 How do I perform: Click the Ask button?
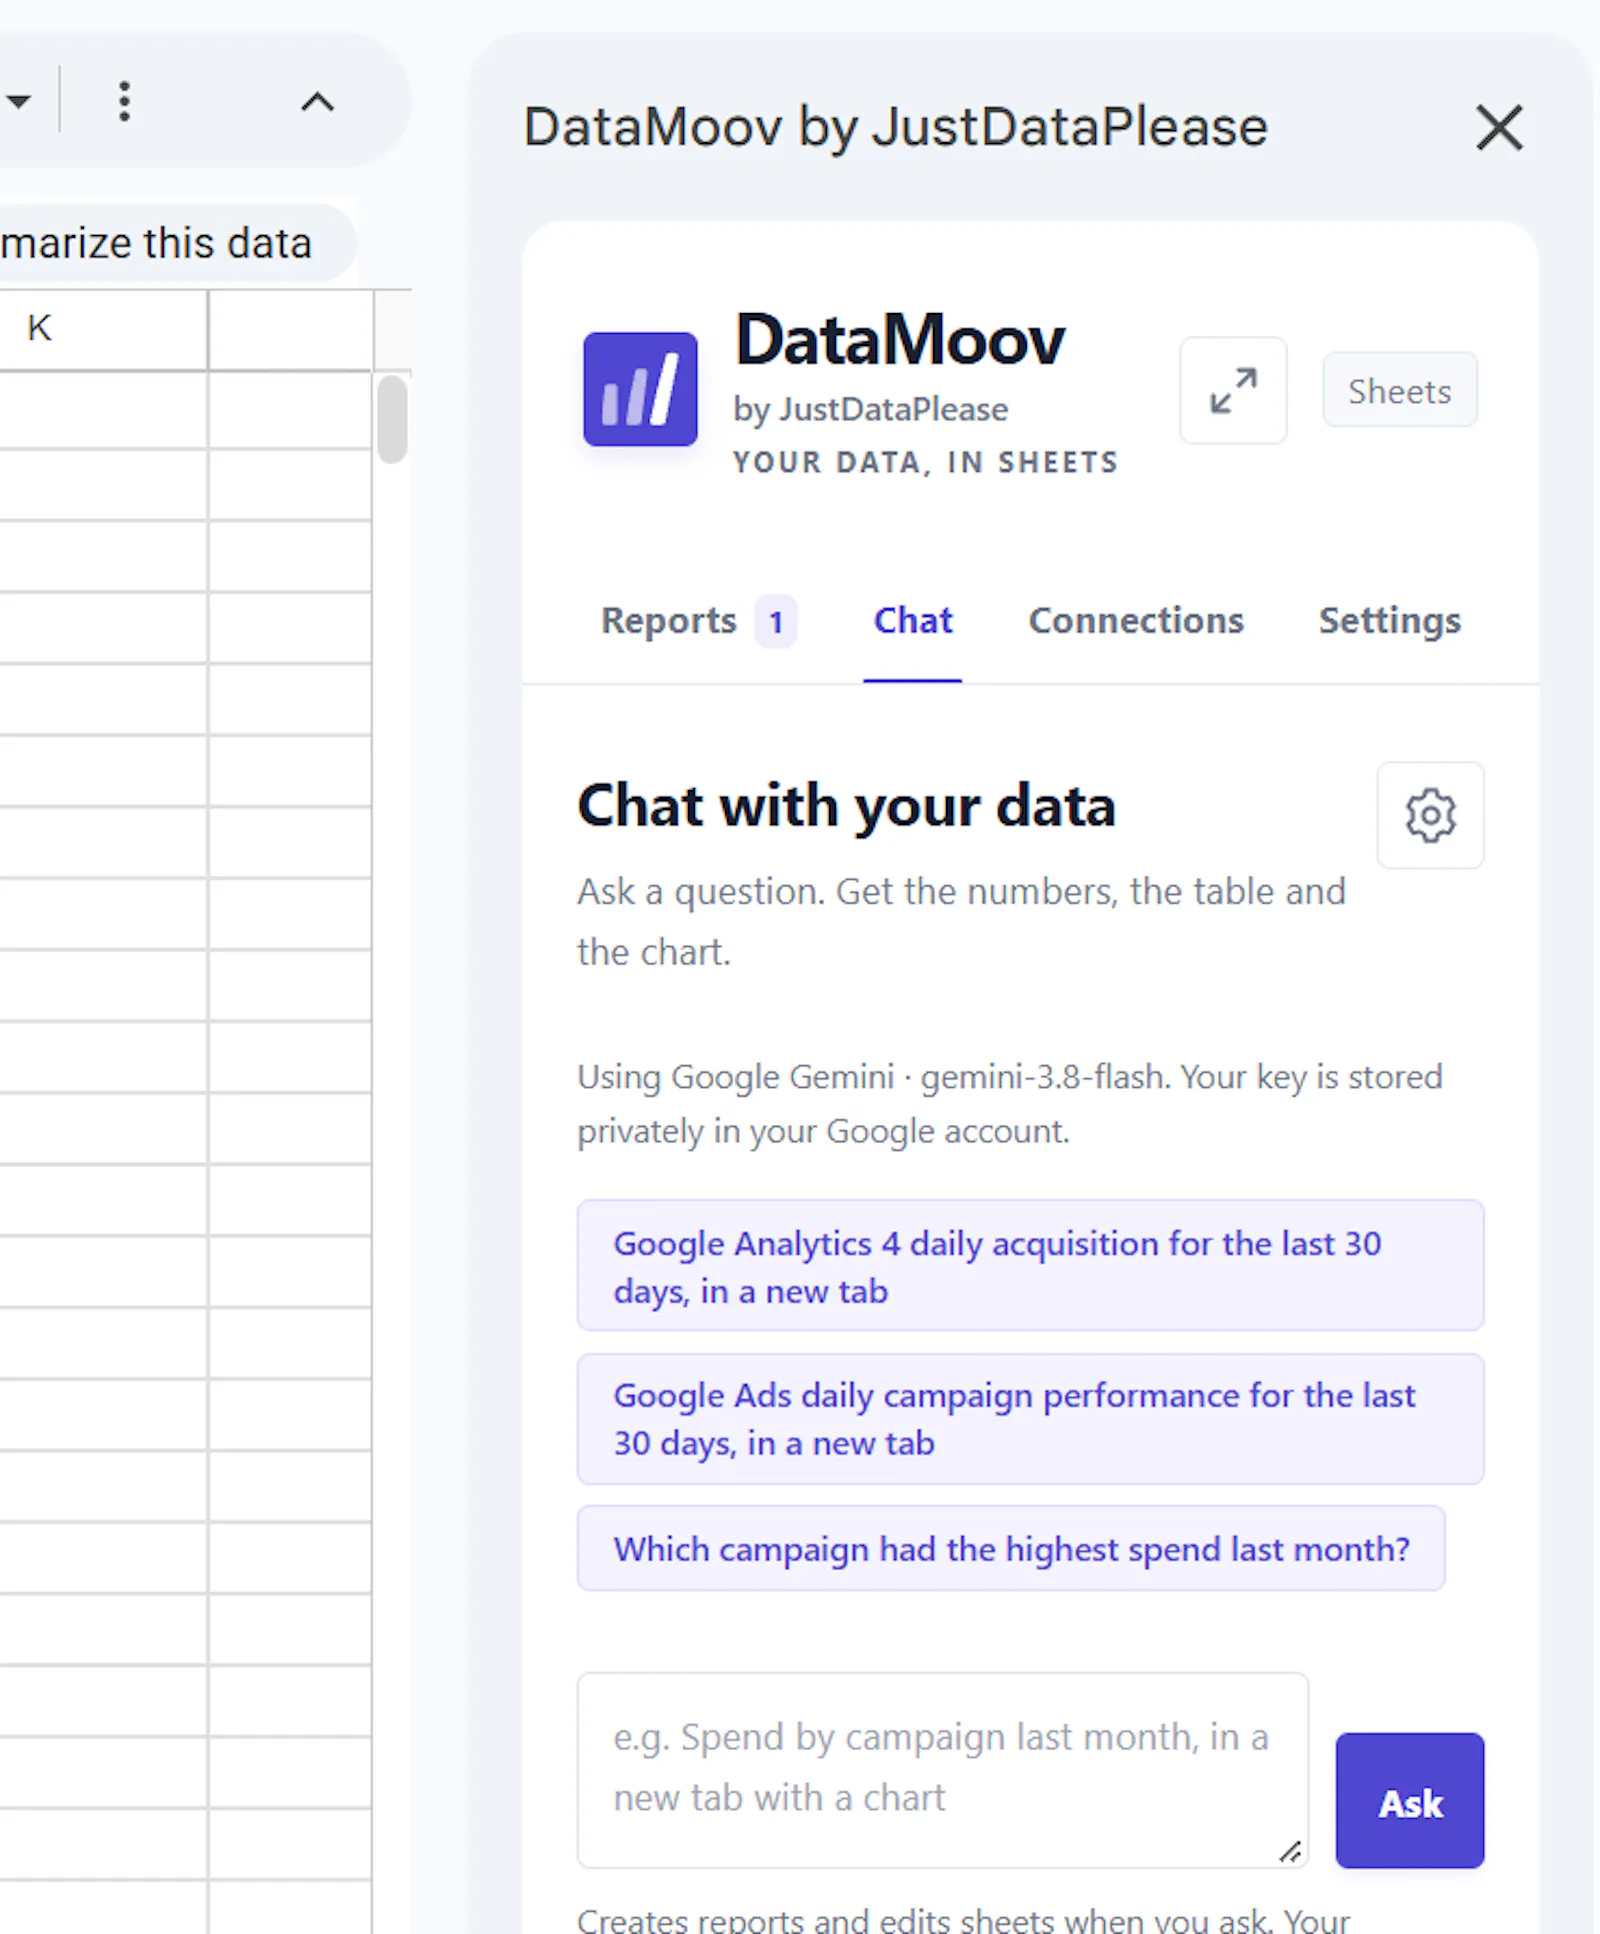tap(1410, 1801)
